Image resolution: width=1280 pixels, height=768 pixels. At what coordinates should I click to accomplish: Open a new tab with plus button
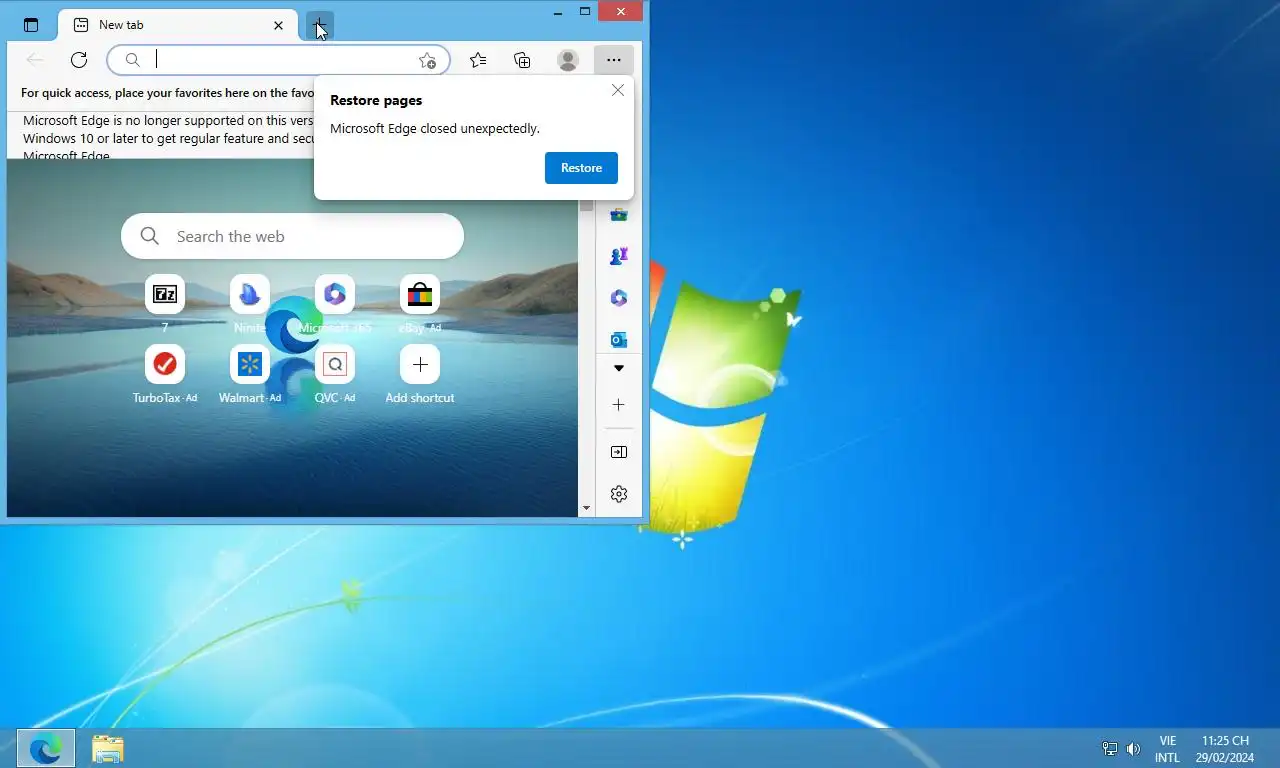(x=319, y=25)
